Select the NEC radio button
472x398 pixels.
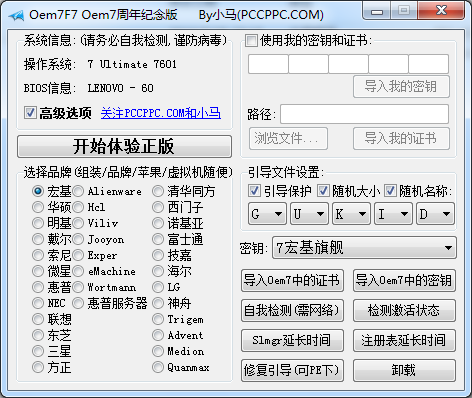tap(38, 303)
